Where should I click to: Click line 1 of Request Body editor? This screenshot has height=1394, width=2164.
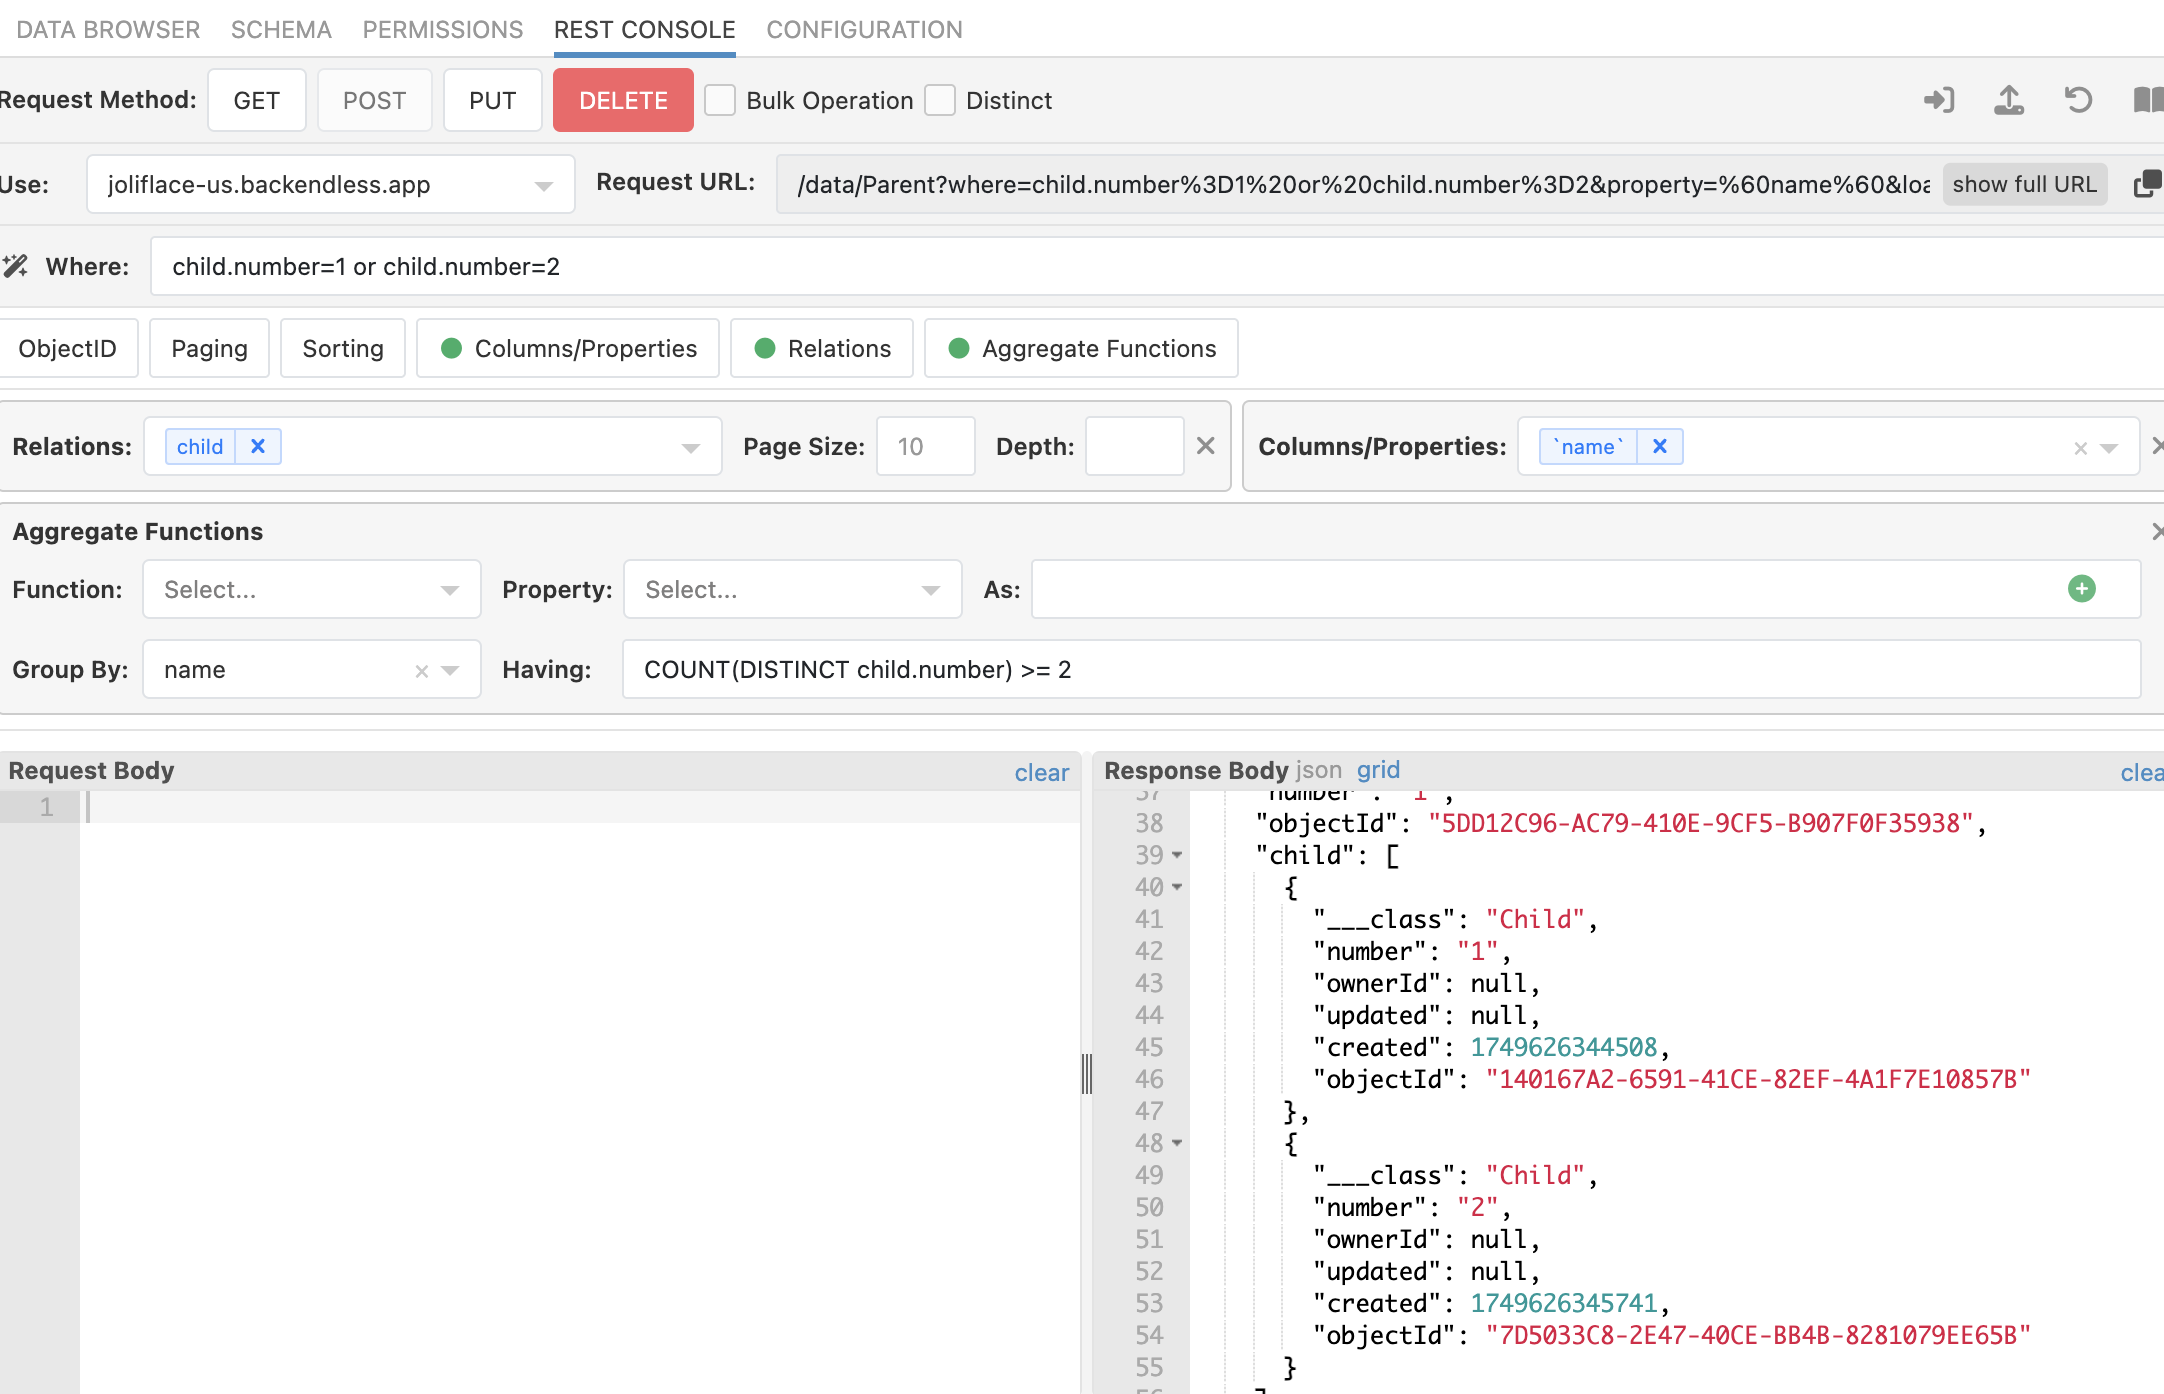coord(580,807)
